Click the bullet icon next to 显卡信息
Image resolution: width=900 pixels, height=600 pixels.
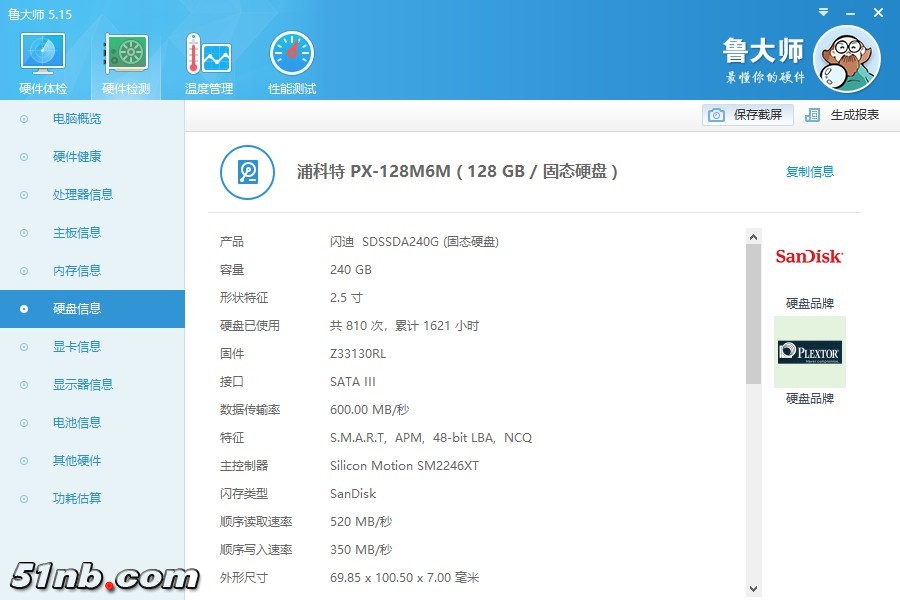click(24, 347)
